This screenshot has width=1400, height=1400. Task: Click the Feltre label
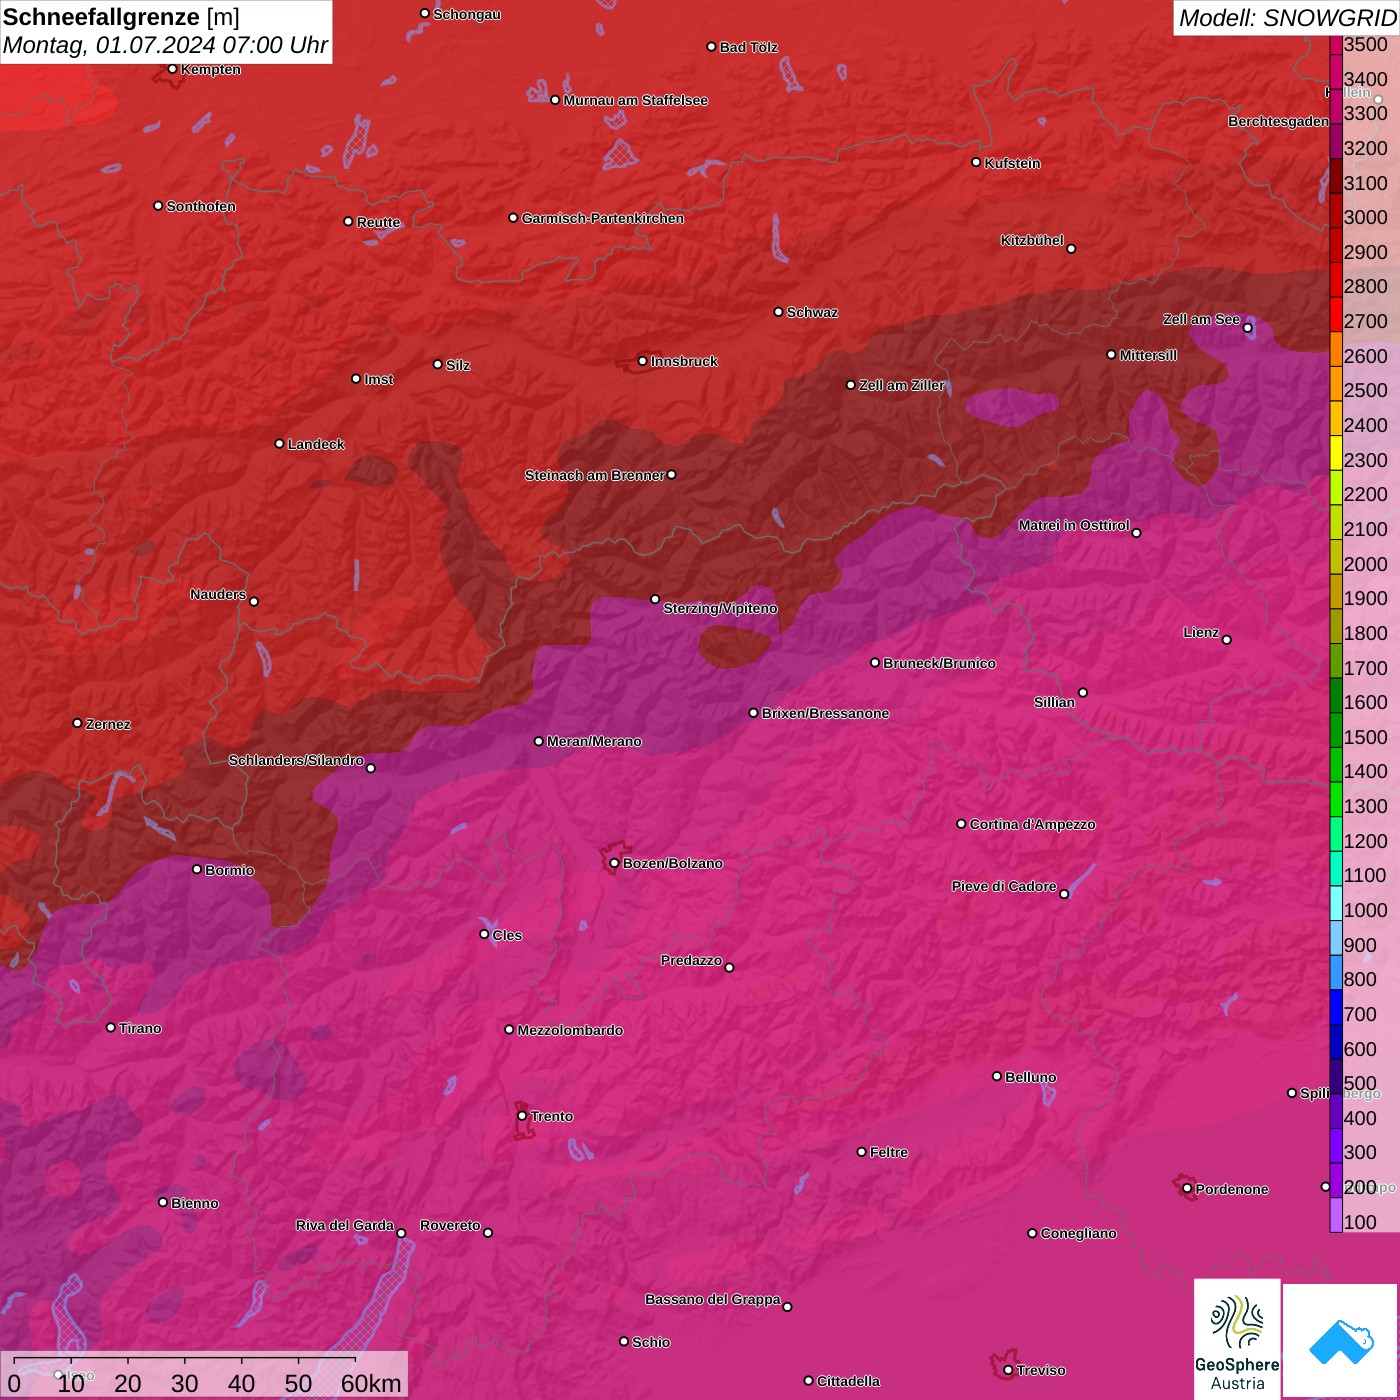click(888, 1152)
